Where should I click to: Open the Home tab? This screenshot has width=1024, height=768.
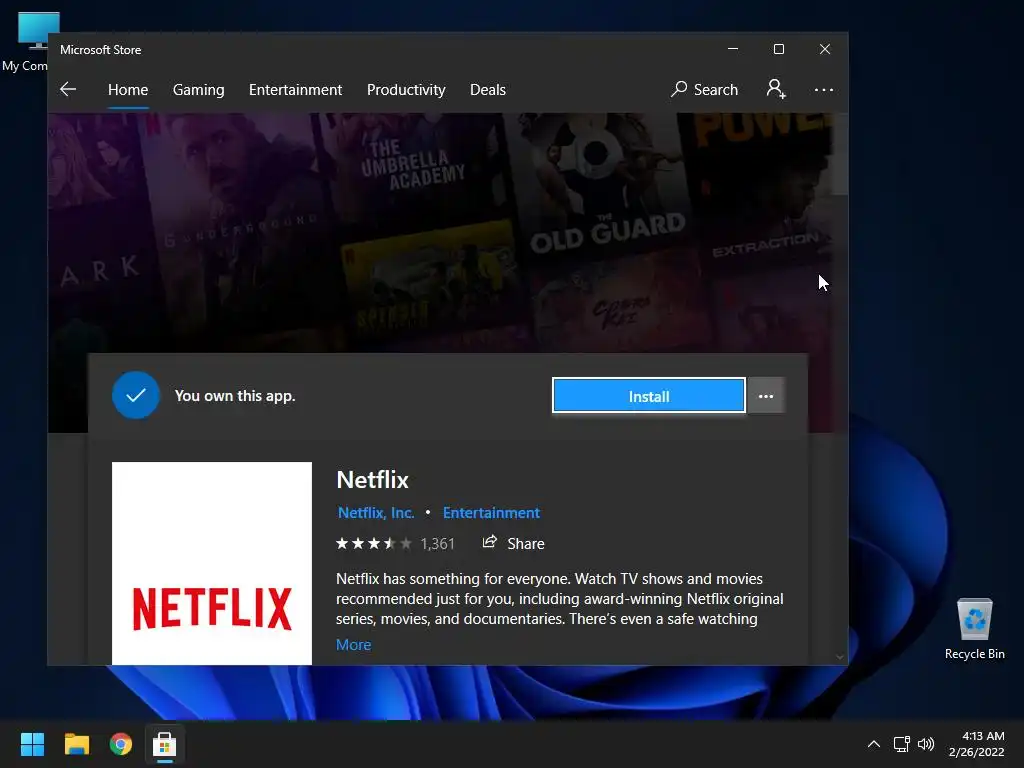click(128, 89)
